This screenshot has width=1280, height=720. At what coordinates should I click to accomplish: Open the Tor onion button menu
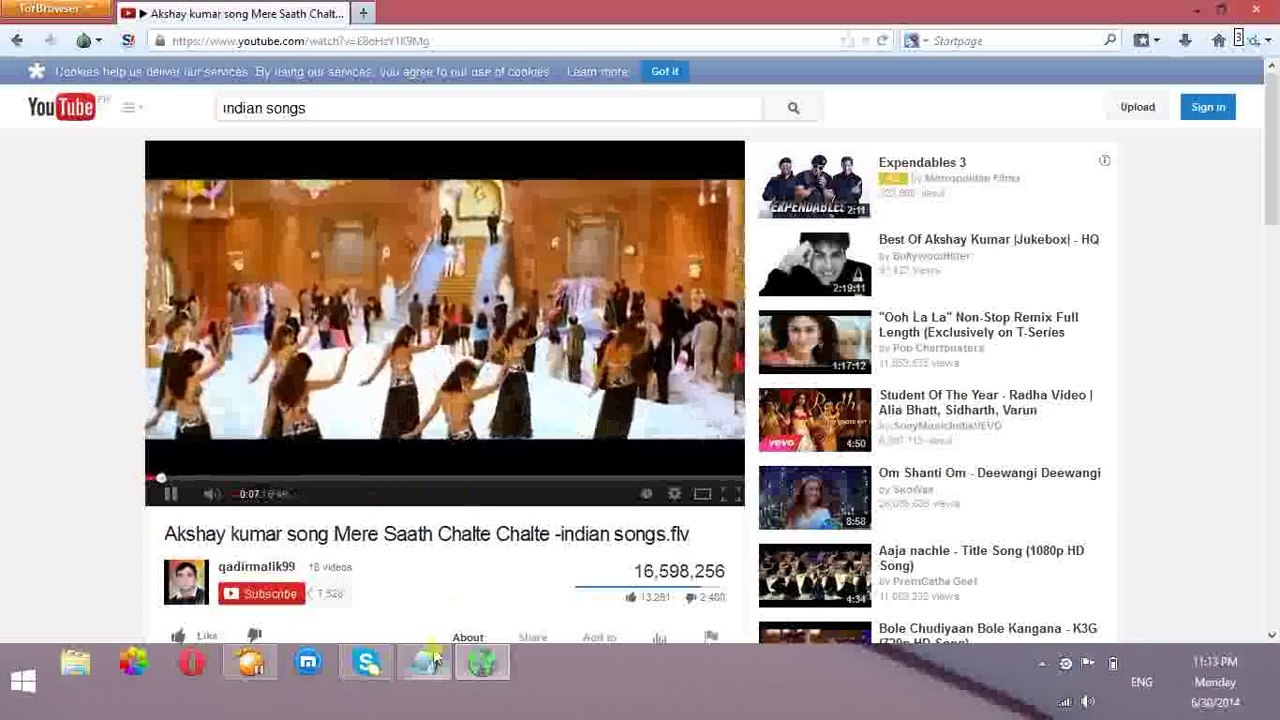tap(87, 40)
